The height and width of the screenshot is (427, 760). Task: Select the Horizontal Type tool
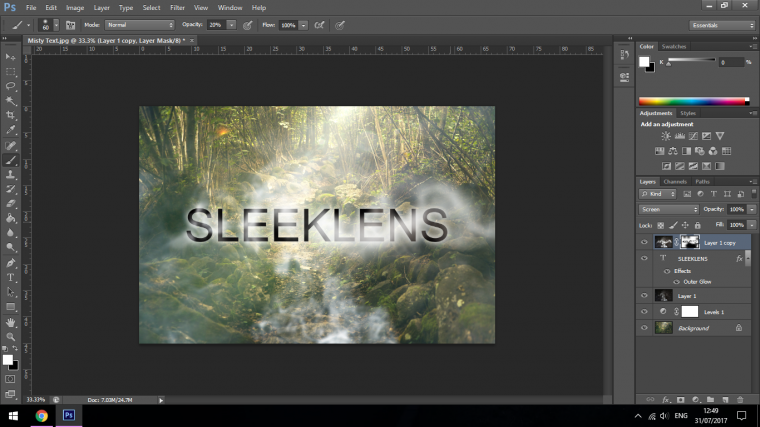(x=10, y=278)
